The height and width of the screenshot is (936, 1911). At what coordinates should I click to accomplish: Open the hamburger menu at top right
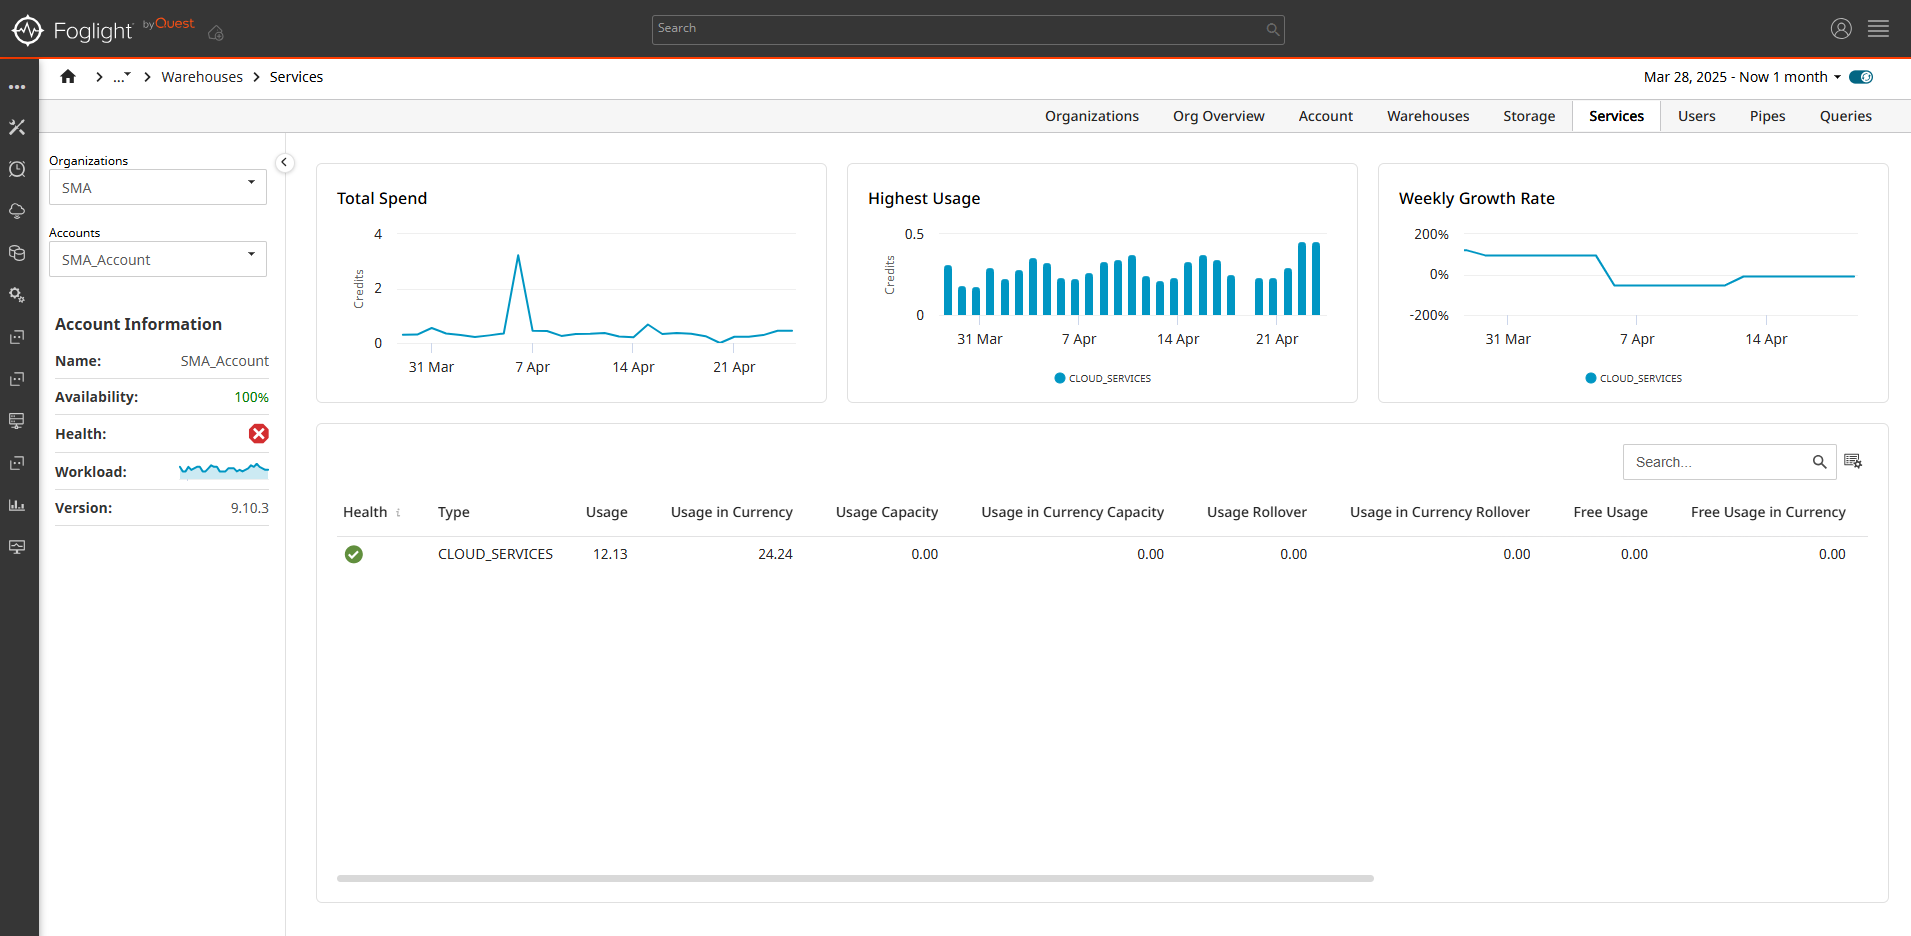pos(1879,29)
